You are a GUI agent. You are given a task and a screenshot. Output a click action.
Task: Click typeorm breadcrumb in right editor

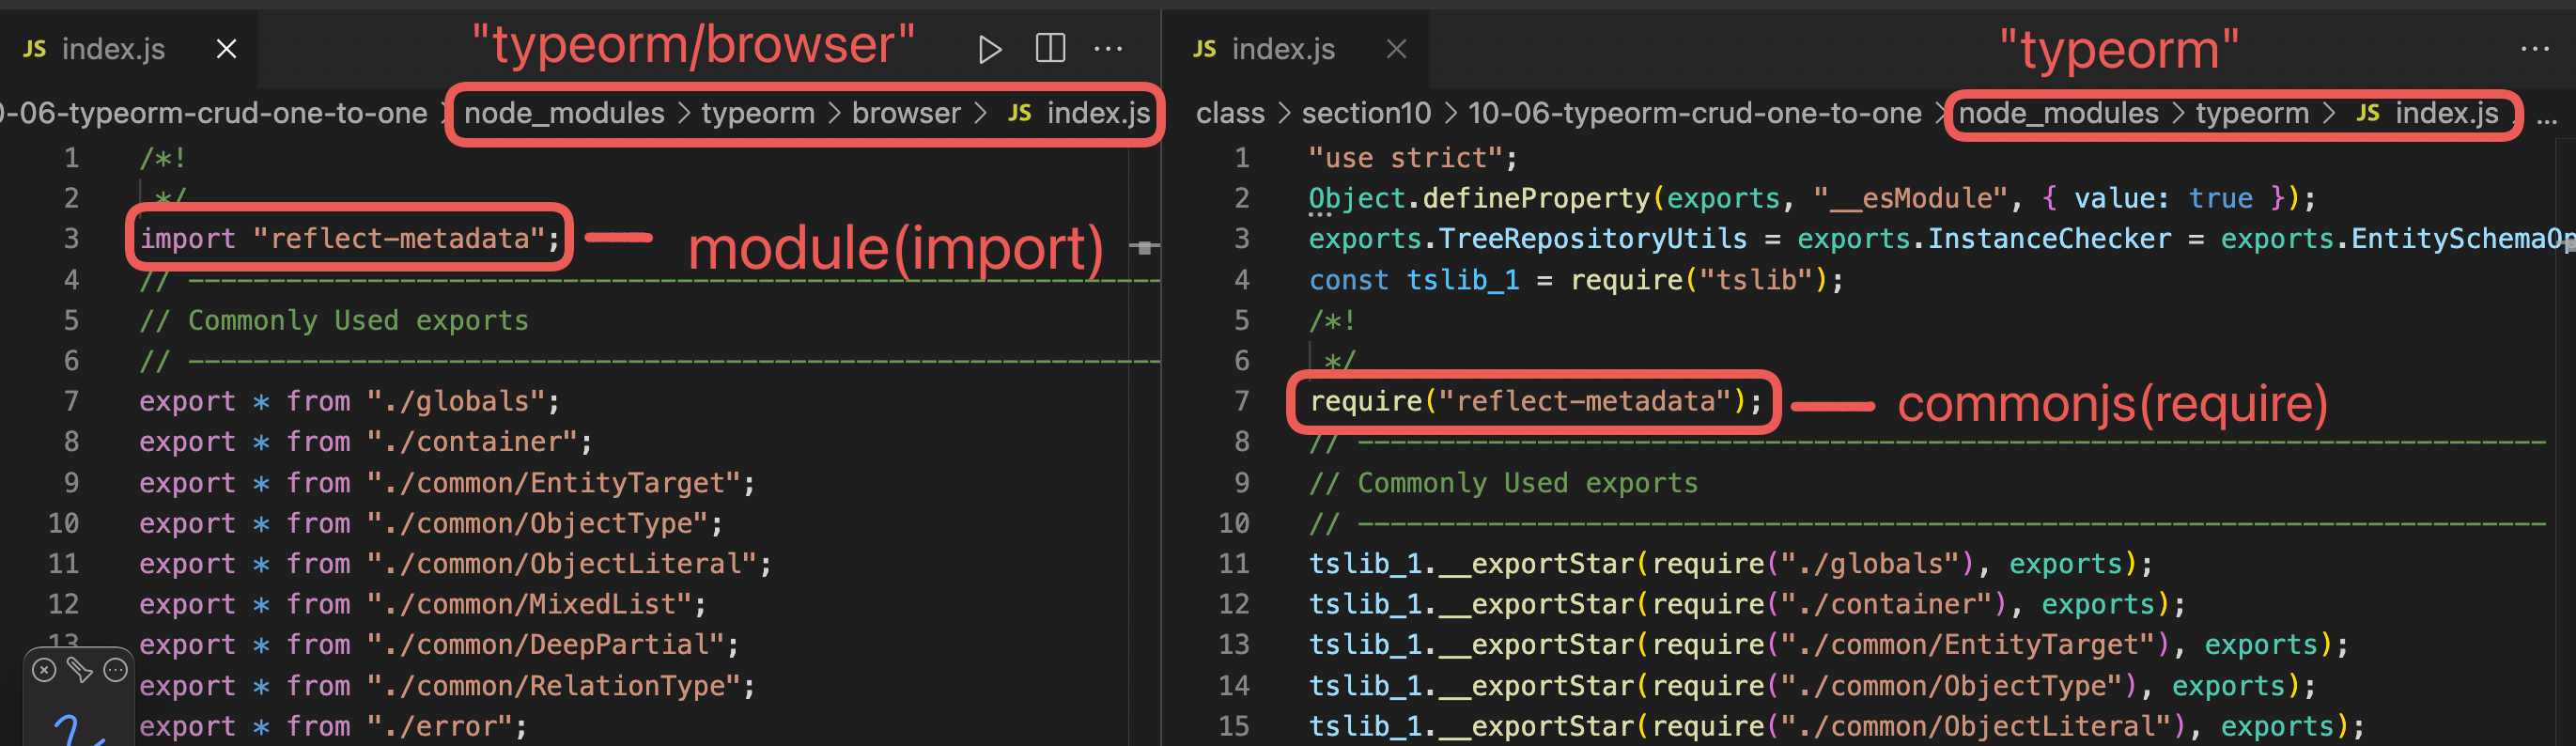2252,113
